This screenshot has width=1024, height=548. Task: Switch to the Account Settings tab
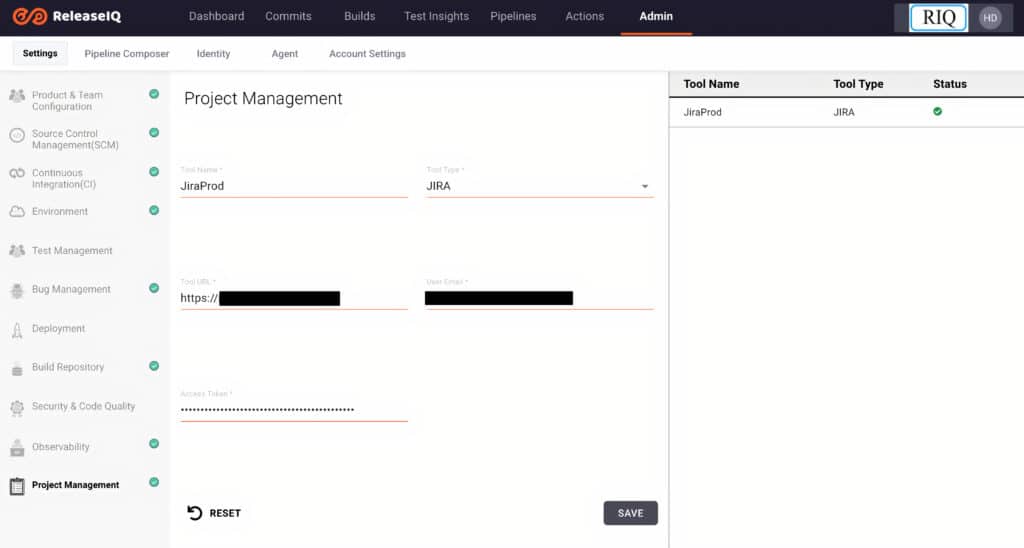[x=367, y=54]
